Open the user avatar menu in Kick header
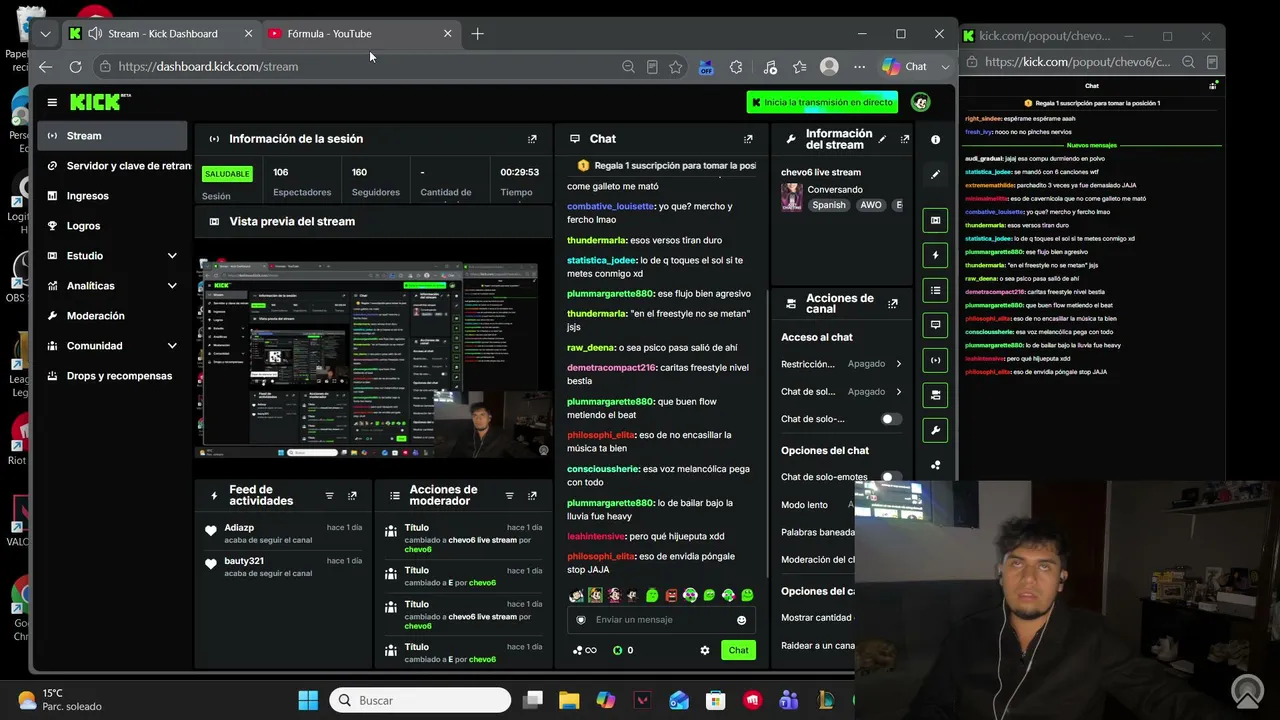The height and width of the screenshot is (720, 1280). (921, 102)
